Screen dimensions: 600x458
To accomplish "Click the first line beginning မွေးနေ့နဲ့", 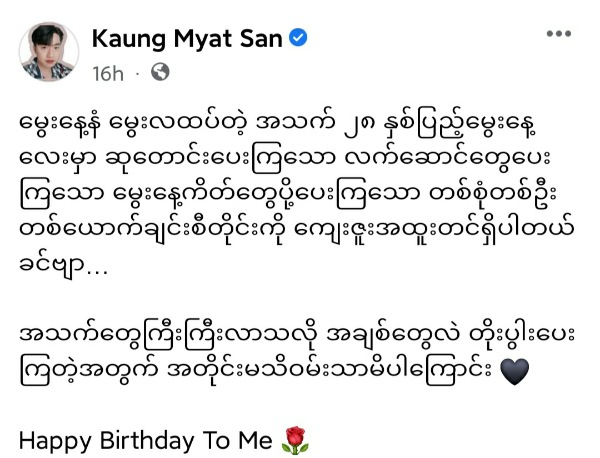I will (277, 125).
